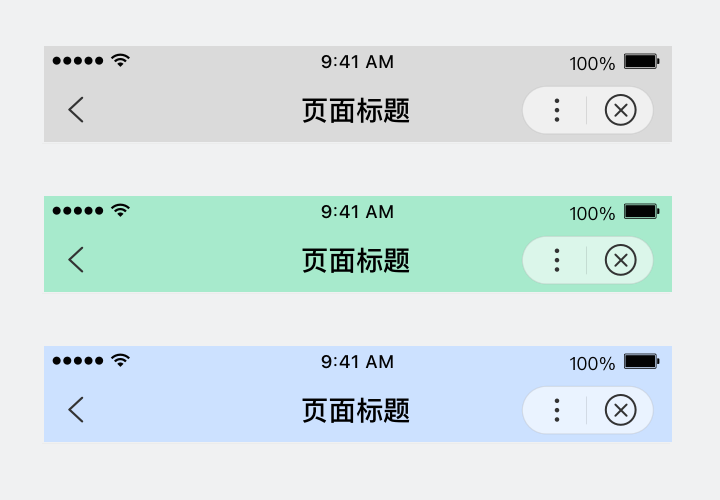Click 9:41 AM time in green bar
Viewport: 720px width, 500px height.
click(x=357, y=212)
